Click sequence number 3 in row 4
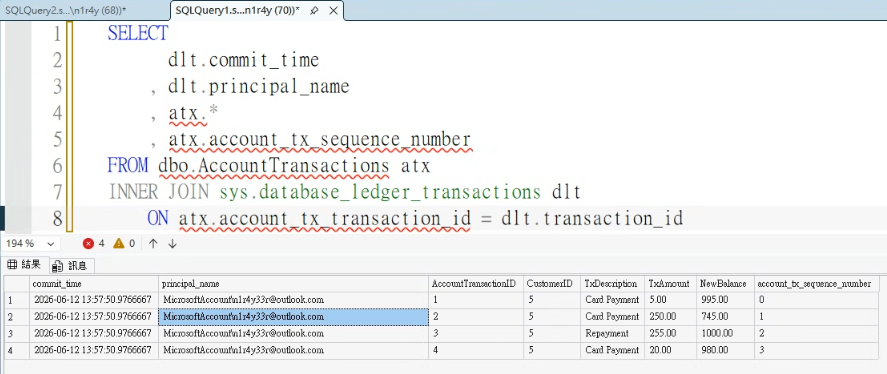This screenshot has height=374, width=887. tap(817, 350)
